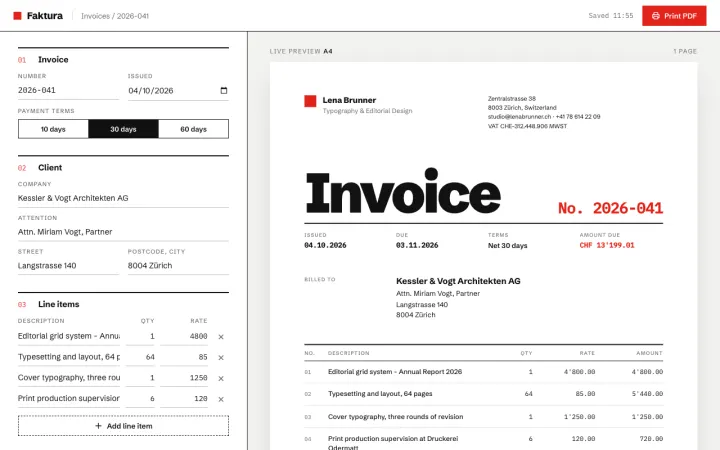720x450 pixels.
Task: Edit the Company field Kessler & Vogt
Action: pyautogui.click(x=123, y=198)
